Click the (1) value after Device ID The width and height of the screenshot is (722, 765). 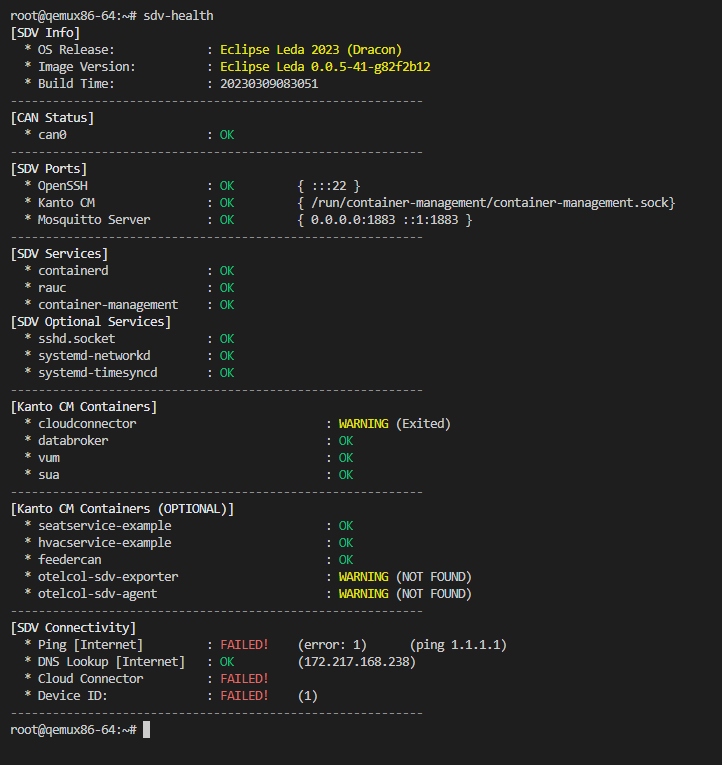307,696
